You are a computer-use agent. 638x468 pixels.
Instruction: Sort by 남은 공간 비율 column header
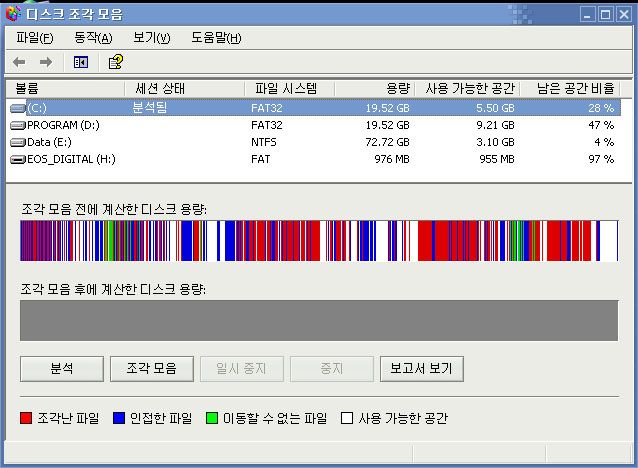pos(570,88)
